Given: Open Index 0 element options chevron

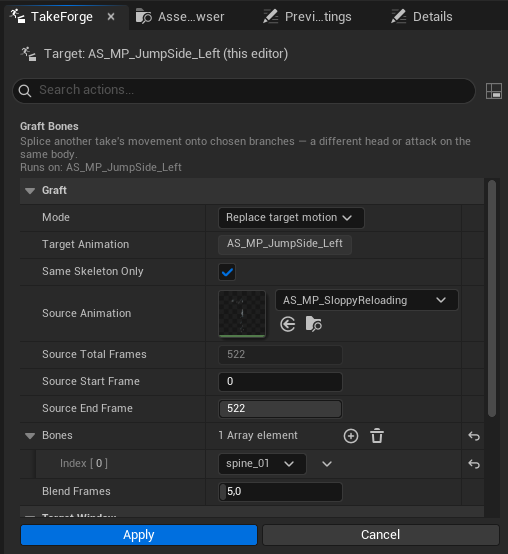Looking at the screenshot, I should (x=327, y=464).
